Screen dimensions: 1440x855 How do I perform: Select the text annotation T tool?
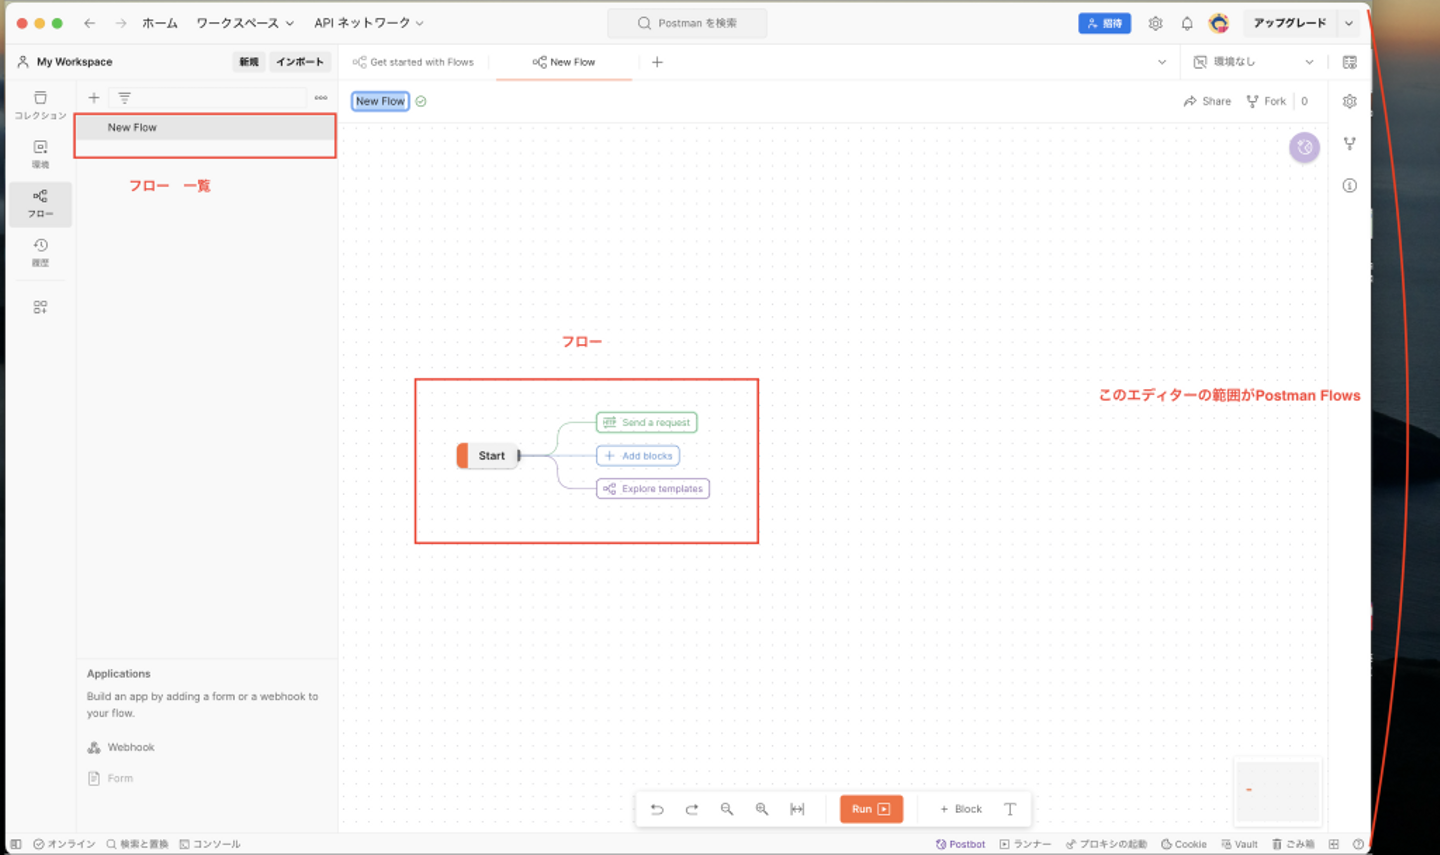click(1010, 809)
